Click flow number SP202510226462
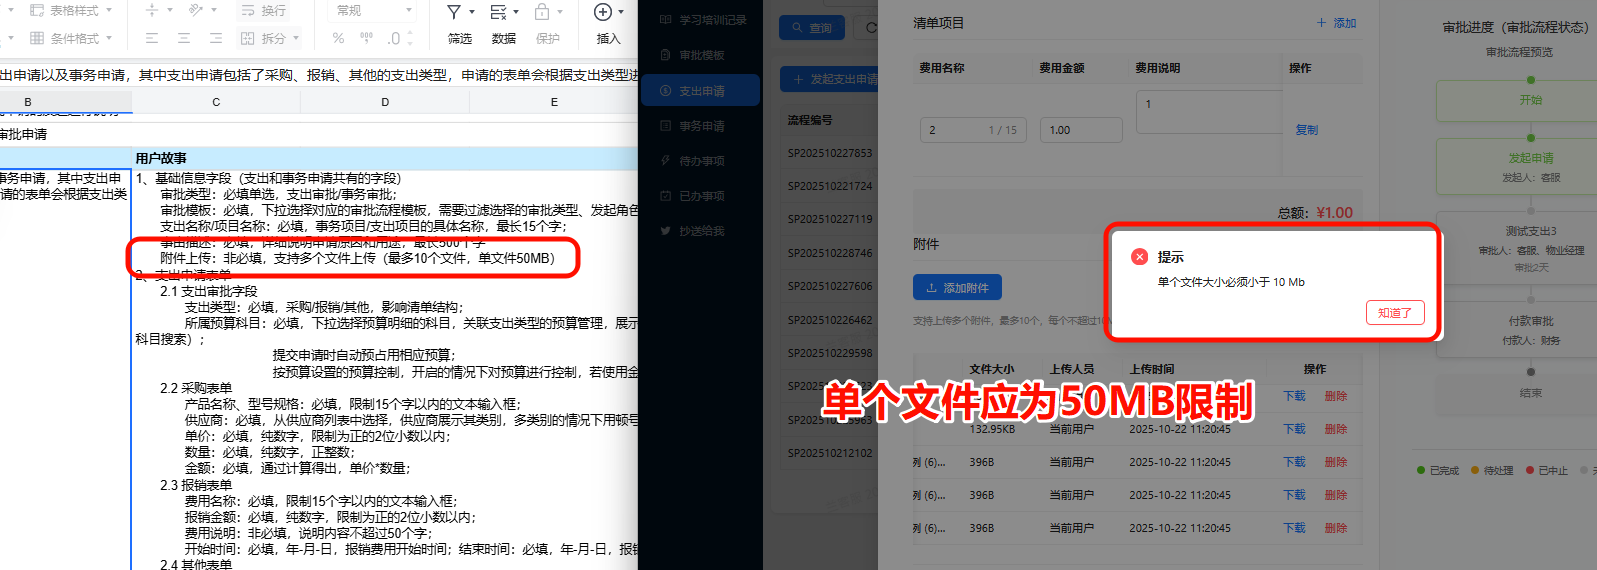Viewport: 1597px width, 570px height. coord(829,320)
